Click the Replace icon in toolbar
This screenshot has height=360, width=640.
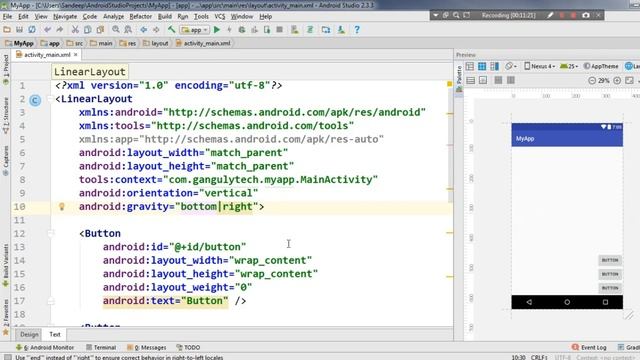click(x=128, y=29)
